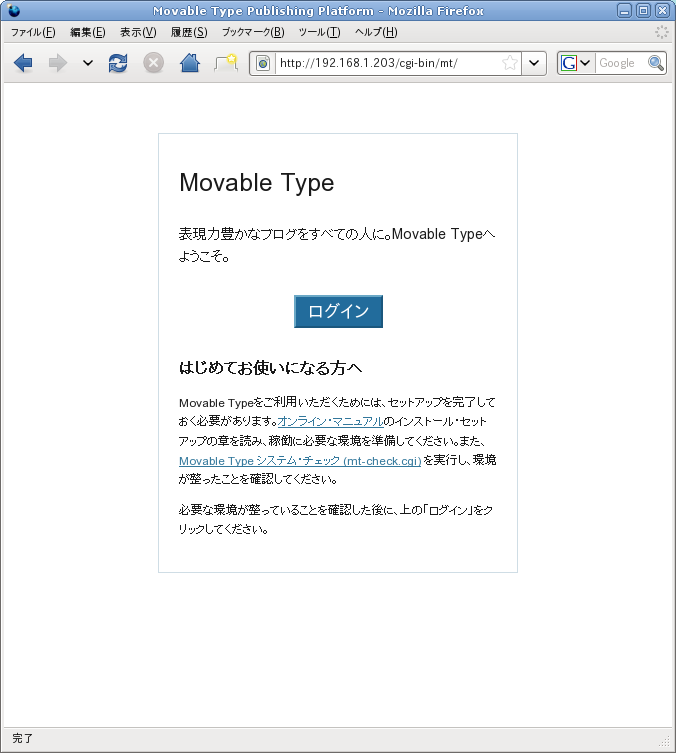The image size is (676, 753).
Task: Open the Movable Type システム・チェック (mt-check.cgi) link
Action: (300, 461)
